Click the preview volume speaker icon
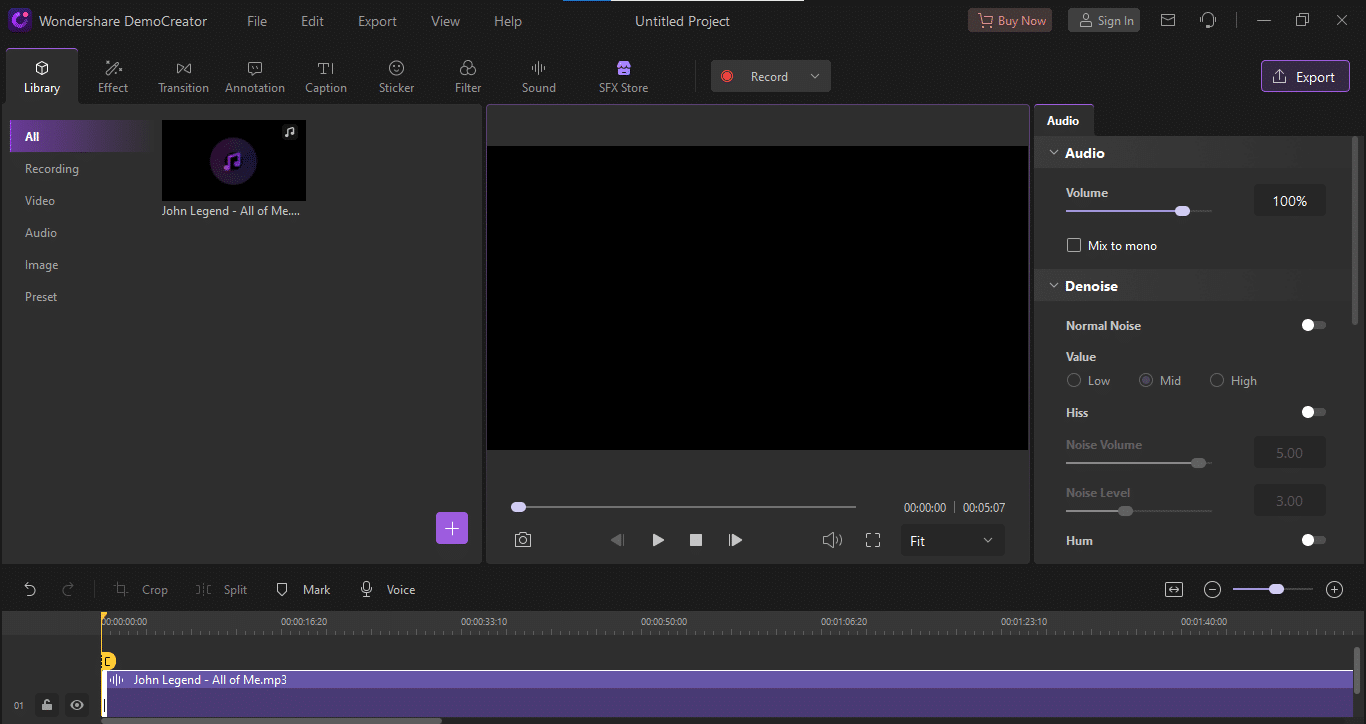Screen dimensions: 1366x724 [x=832, y=540]
